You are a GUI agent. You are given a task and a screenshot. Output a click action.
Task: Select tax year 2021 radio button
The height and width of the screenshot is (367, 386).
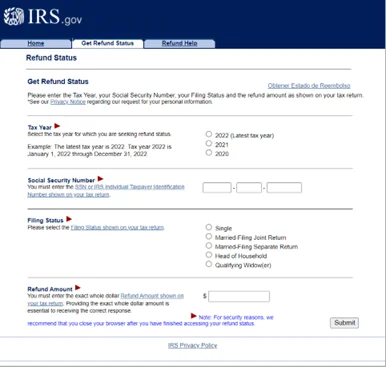point(209,143)
